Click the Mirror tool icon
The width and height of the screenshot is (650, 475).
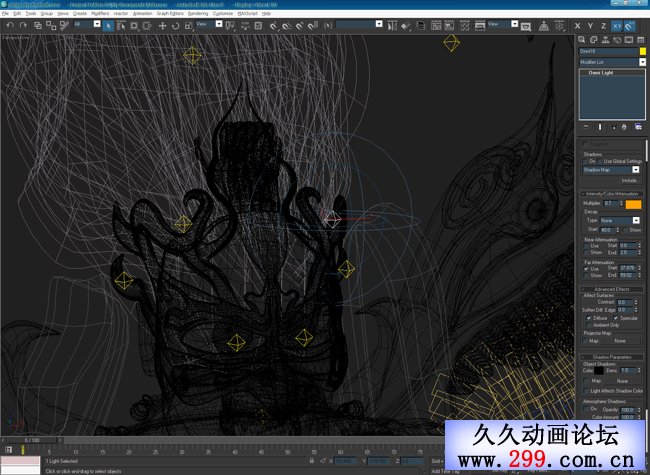click(392, 26)
